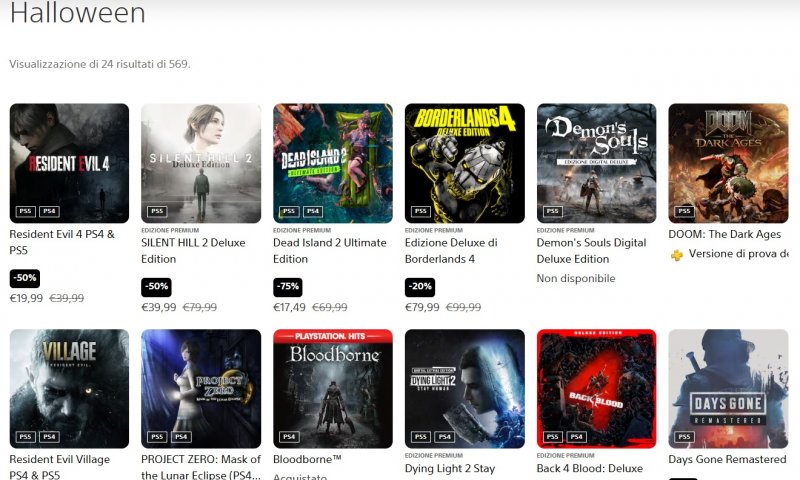The width and height of the screenshot is (800, 480).
Task: Click the -75% discount badge for Dead Island 2
Action: (288, 287)
